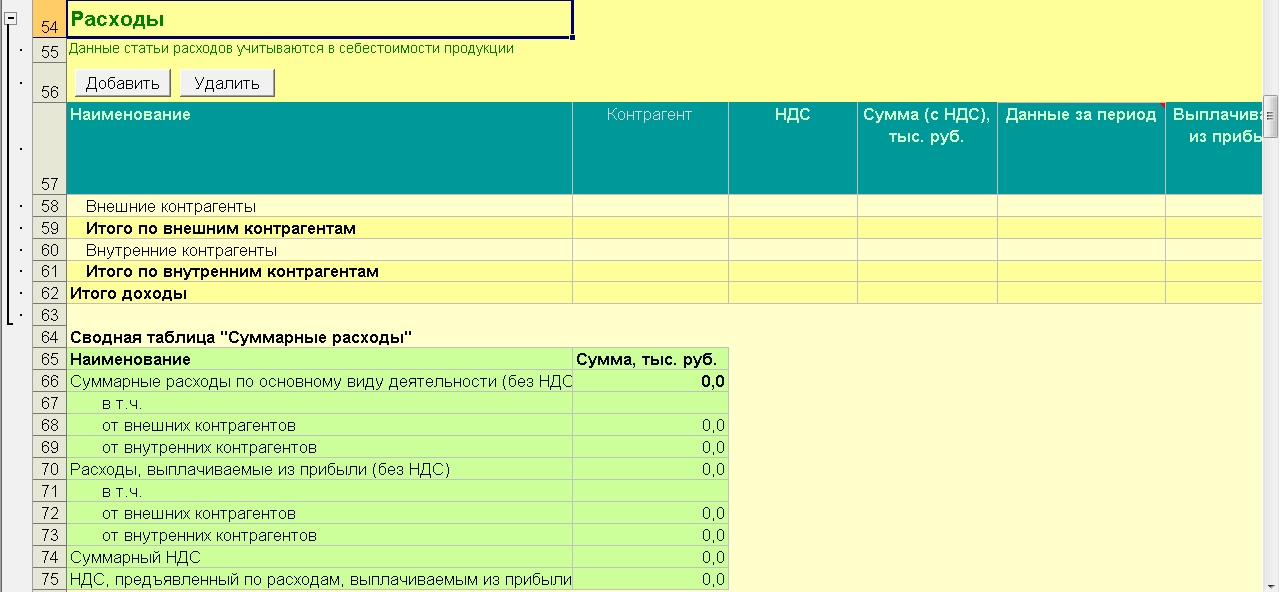This screenshot has width=1280, height=592.
Task: Click the Сумма, тыс. руб. summary header
Action: pyautogui.click(x=650, y=359)
